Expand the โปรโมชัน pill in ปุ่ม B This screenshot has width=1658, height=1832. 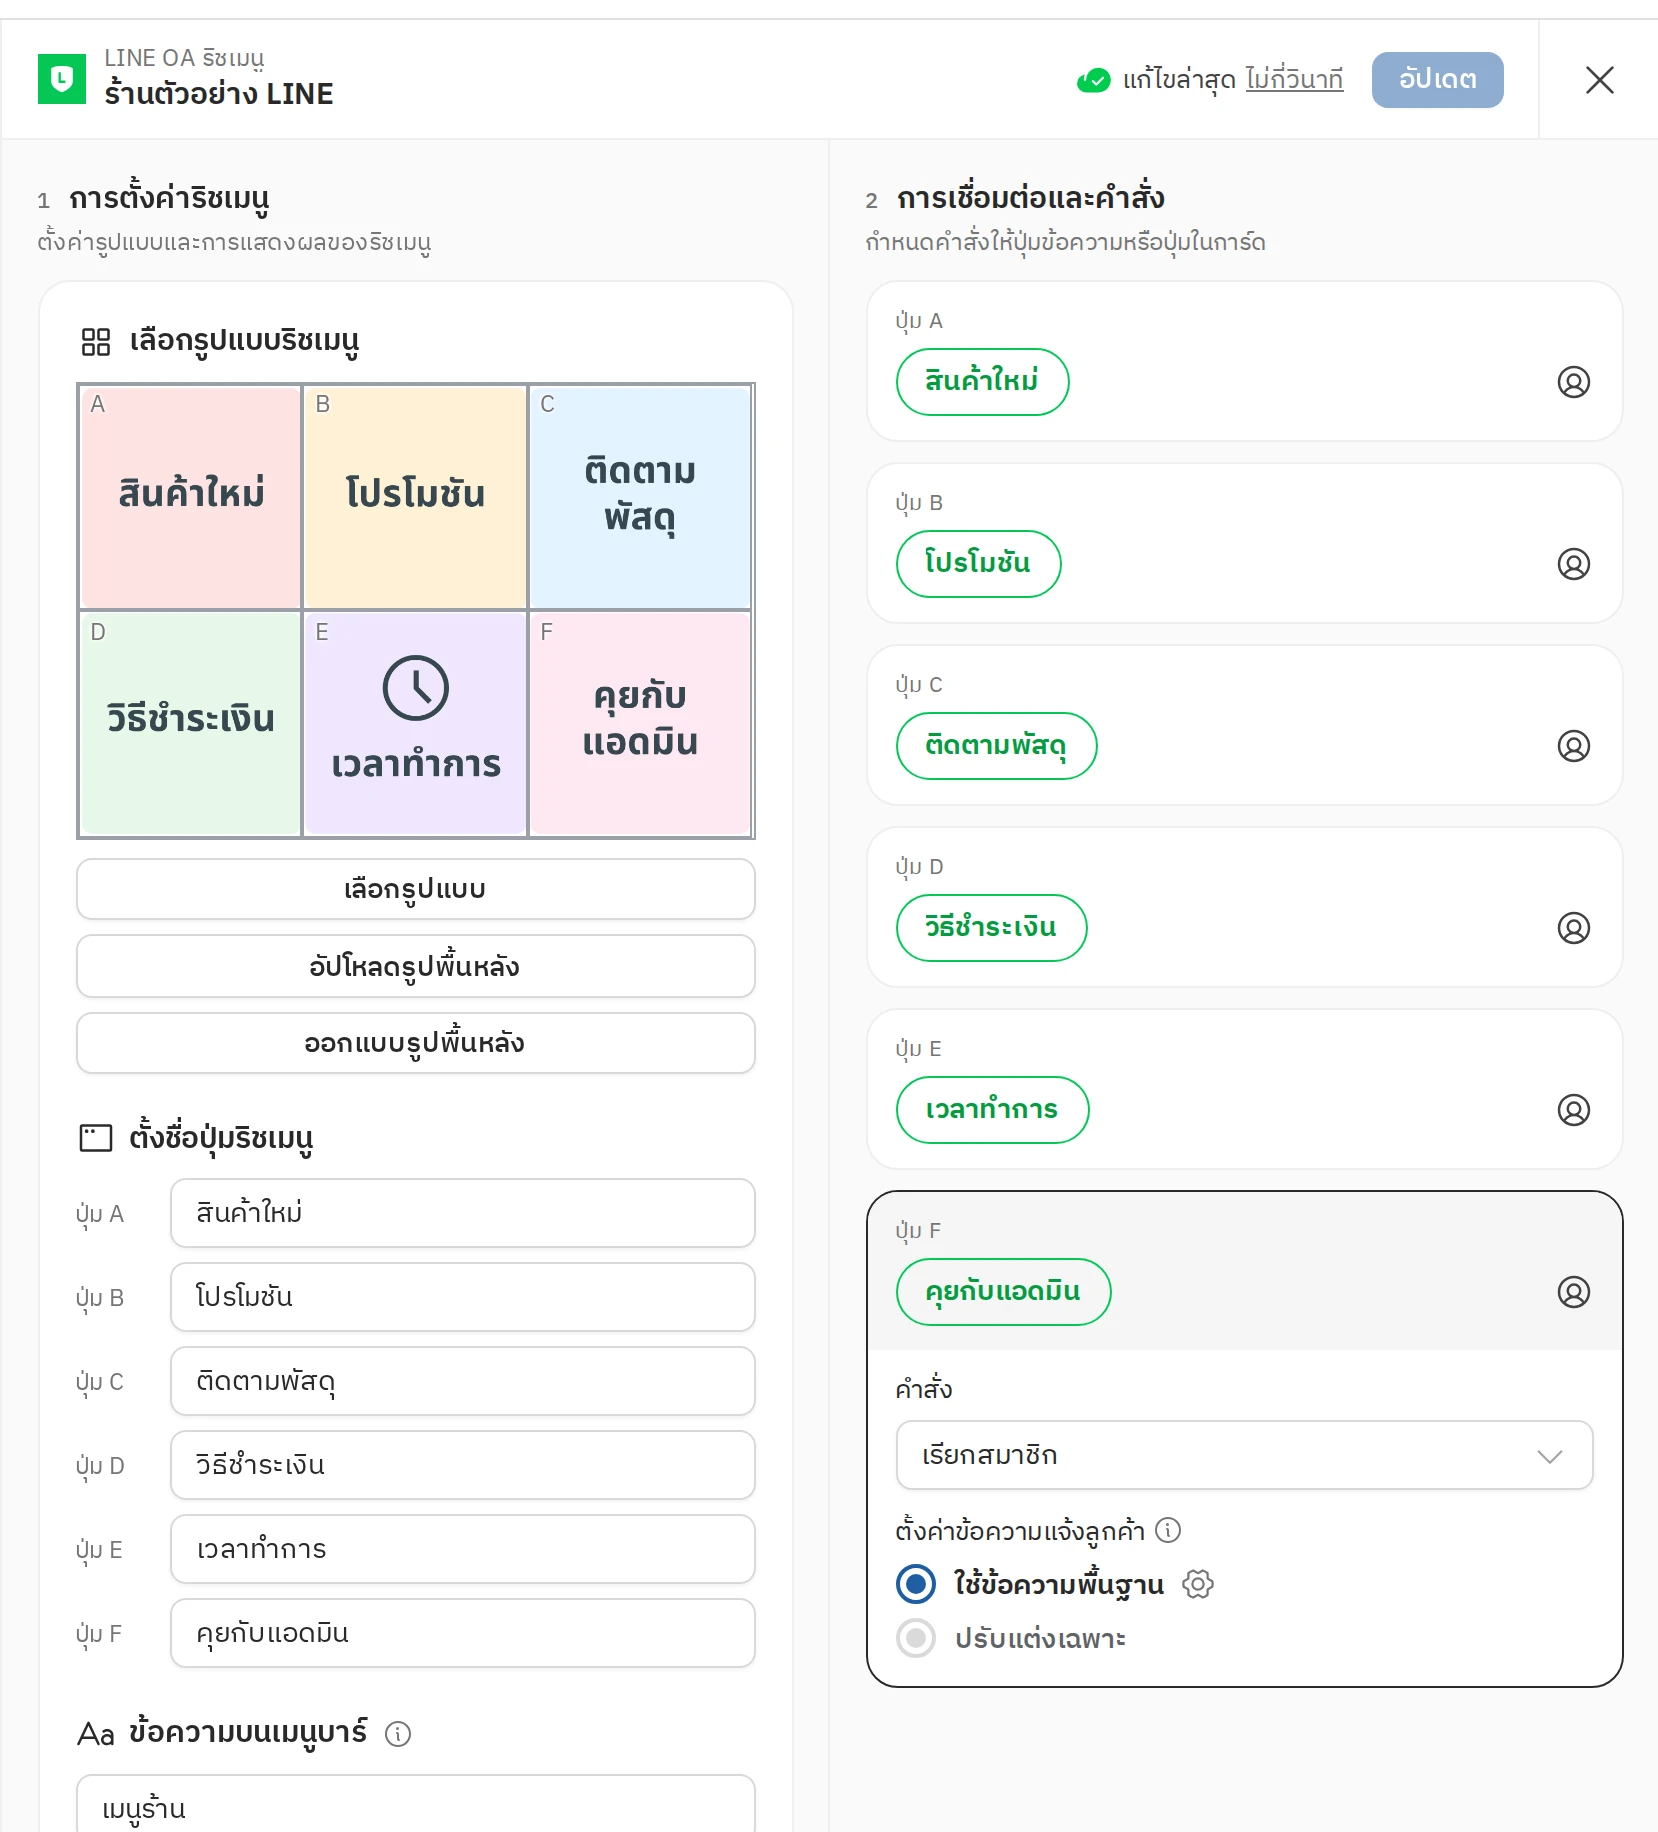pyautogui.click(x=979, y=564)
